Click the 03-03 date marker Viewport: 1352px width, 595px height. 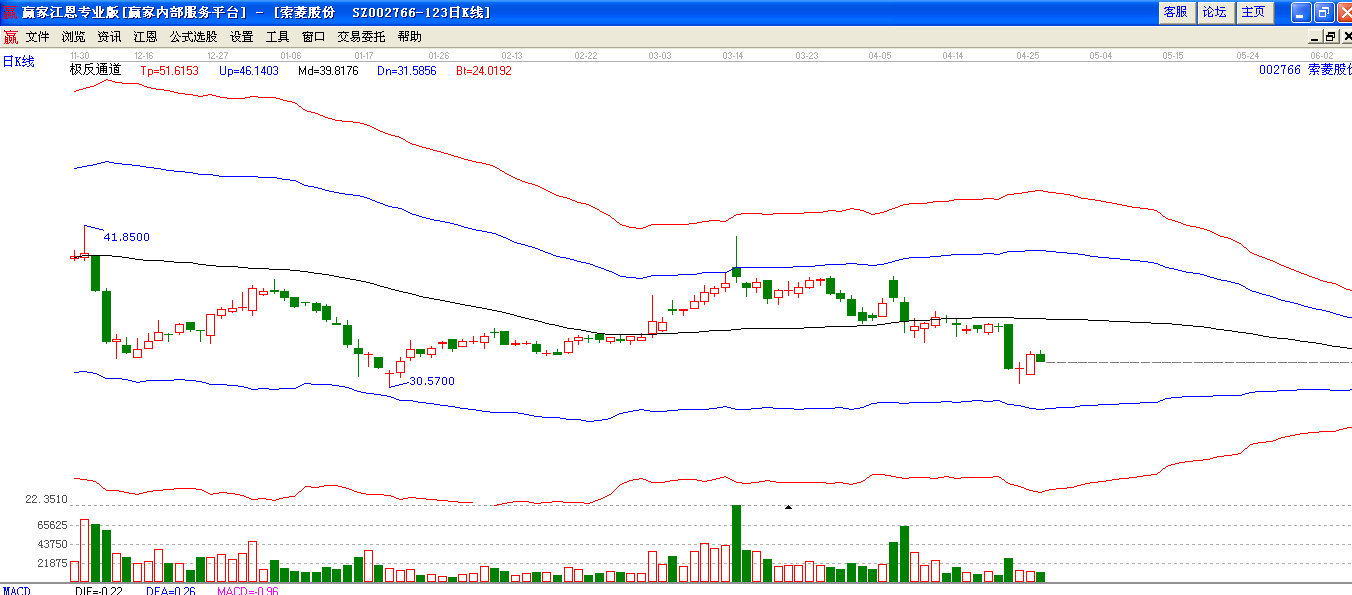point(660,55)
